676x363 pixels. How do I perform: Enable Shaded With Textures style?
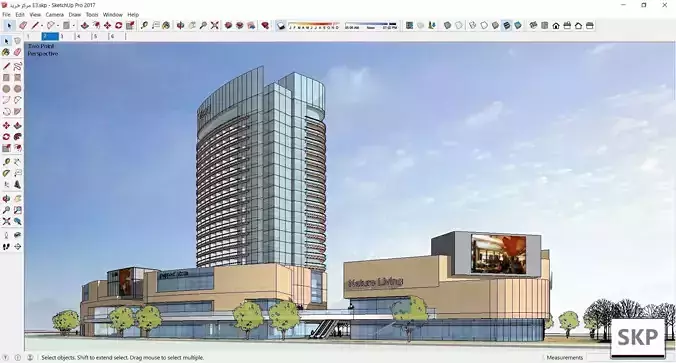point(506,26)
